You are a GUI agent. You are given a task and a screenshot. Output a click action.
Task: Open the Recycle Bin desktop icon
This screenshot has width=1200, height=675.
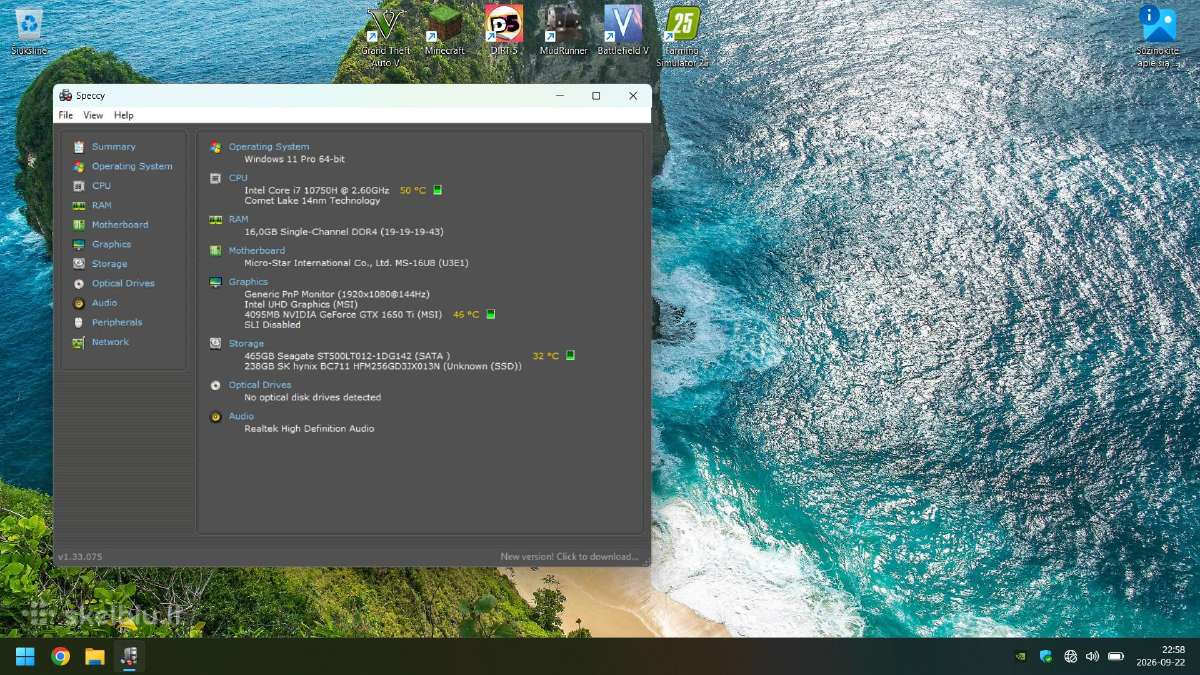(29, 31)
